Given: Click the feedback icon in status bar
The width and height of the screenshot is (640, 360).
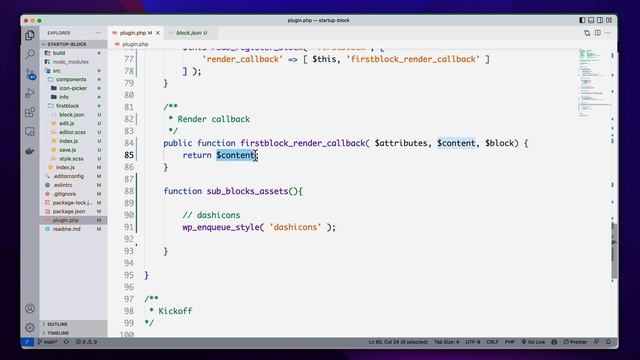Looking at the screenshot, I should click(596, 342).
